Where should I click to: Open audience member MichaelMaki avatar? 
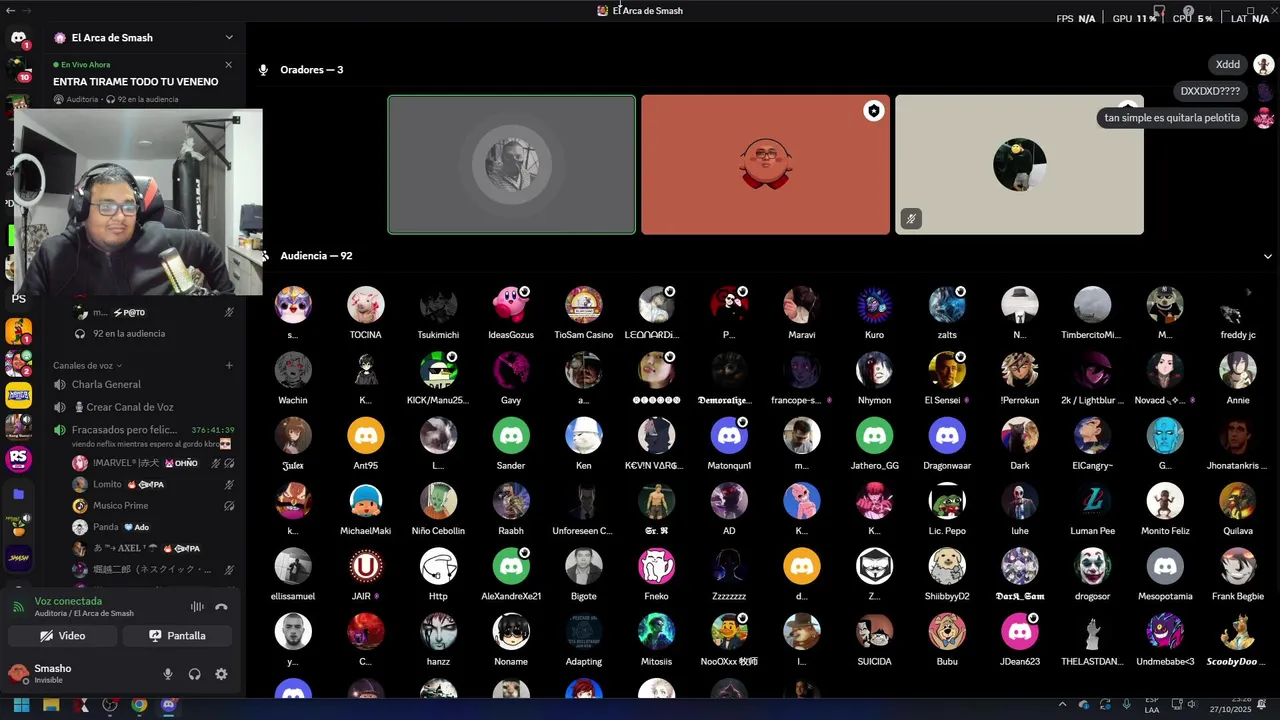[x=366, y=501]
